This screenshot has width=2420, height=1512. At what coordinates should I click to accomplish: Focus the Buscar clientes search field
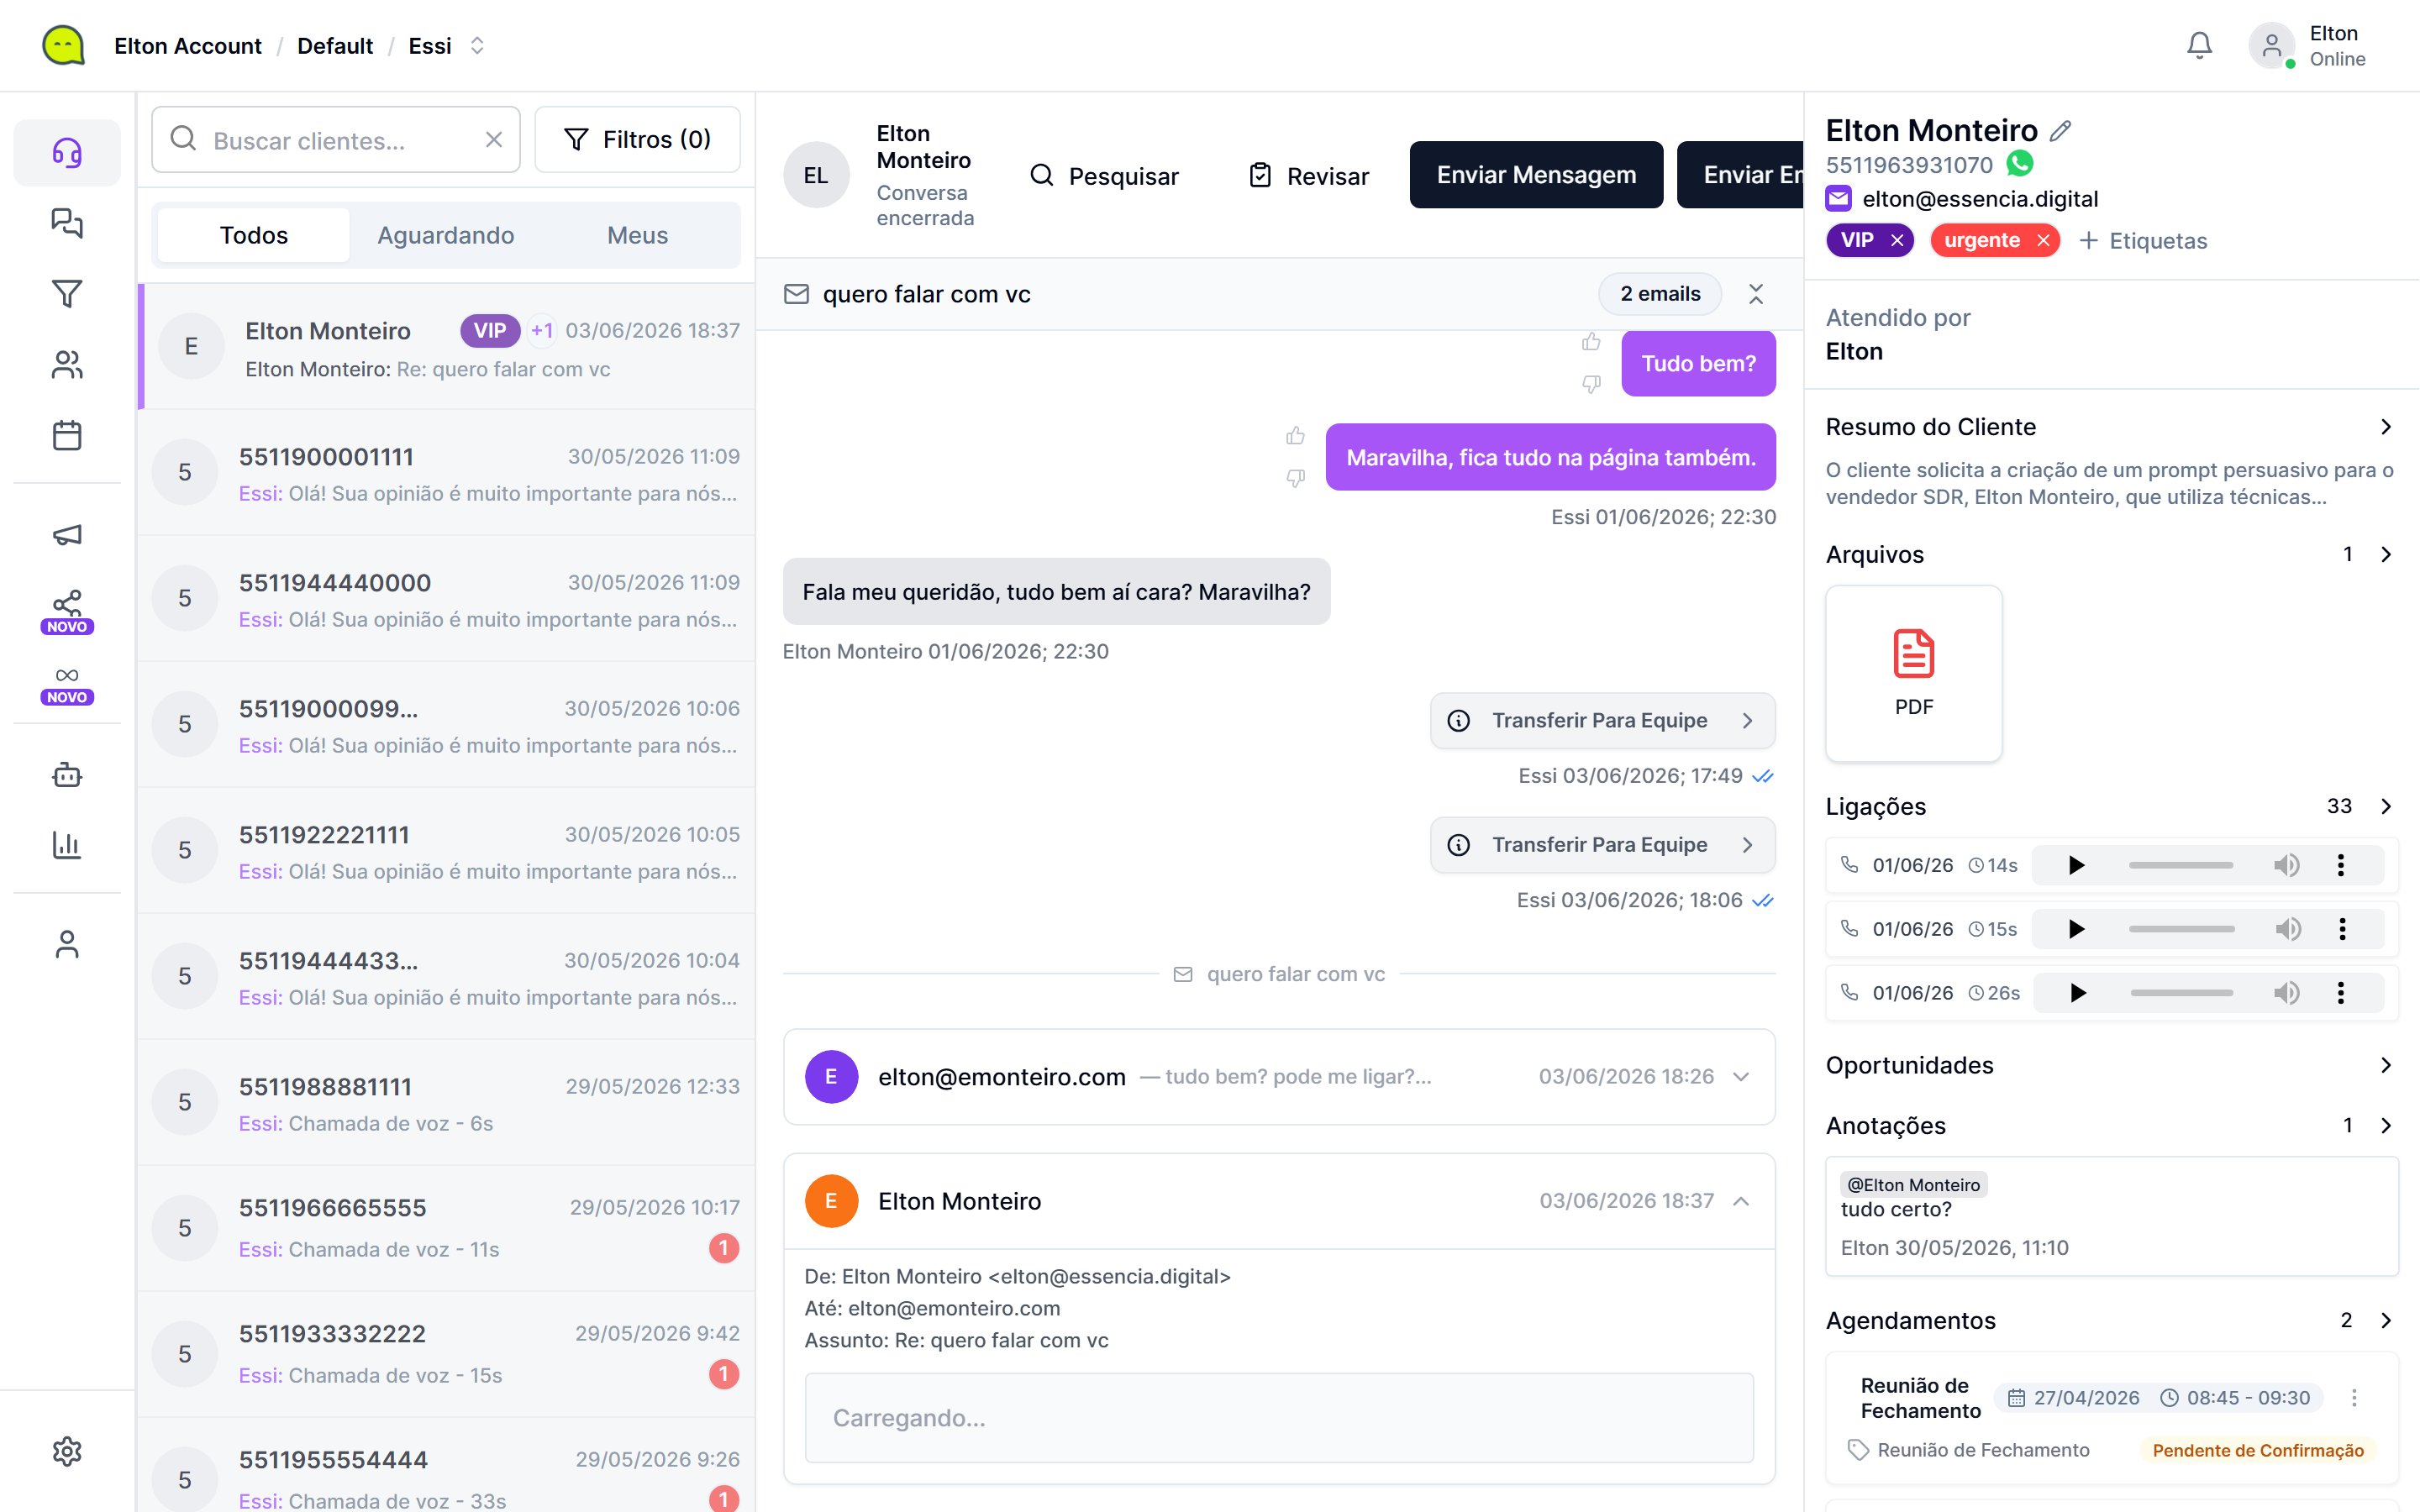(335, 140)
